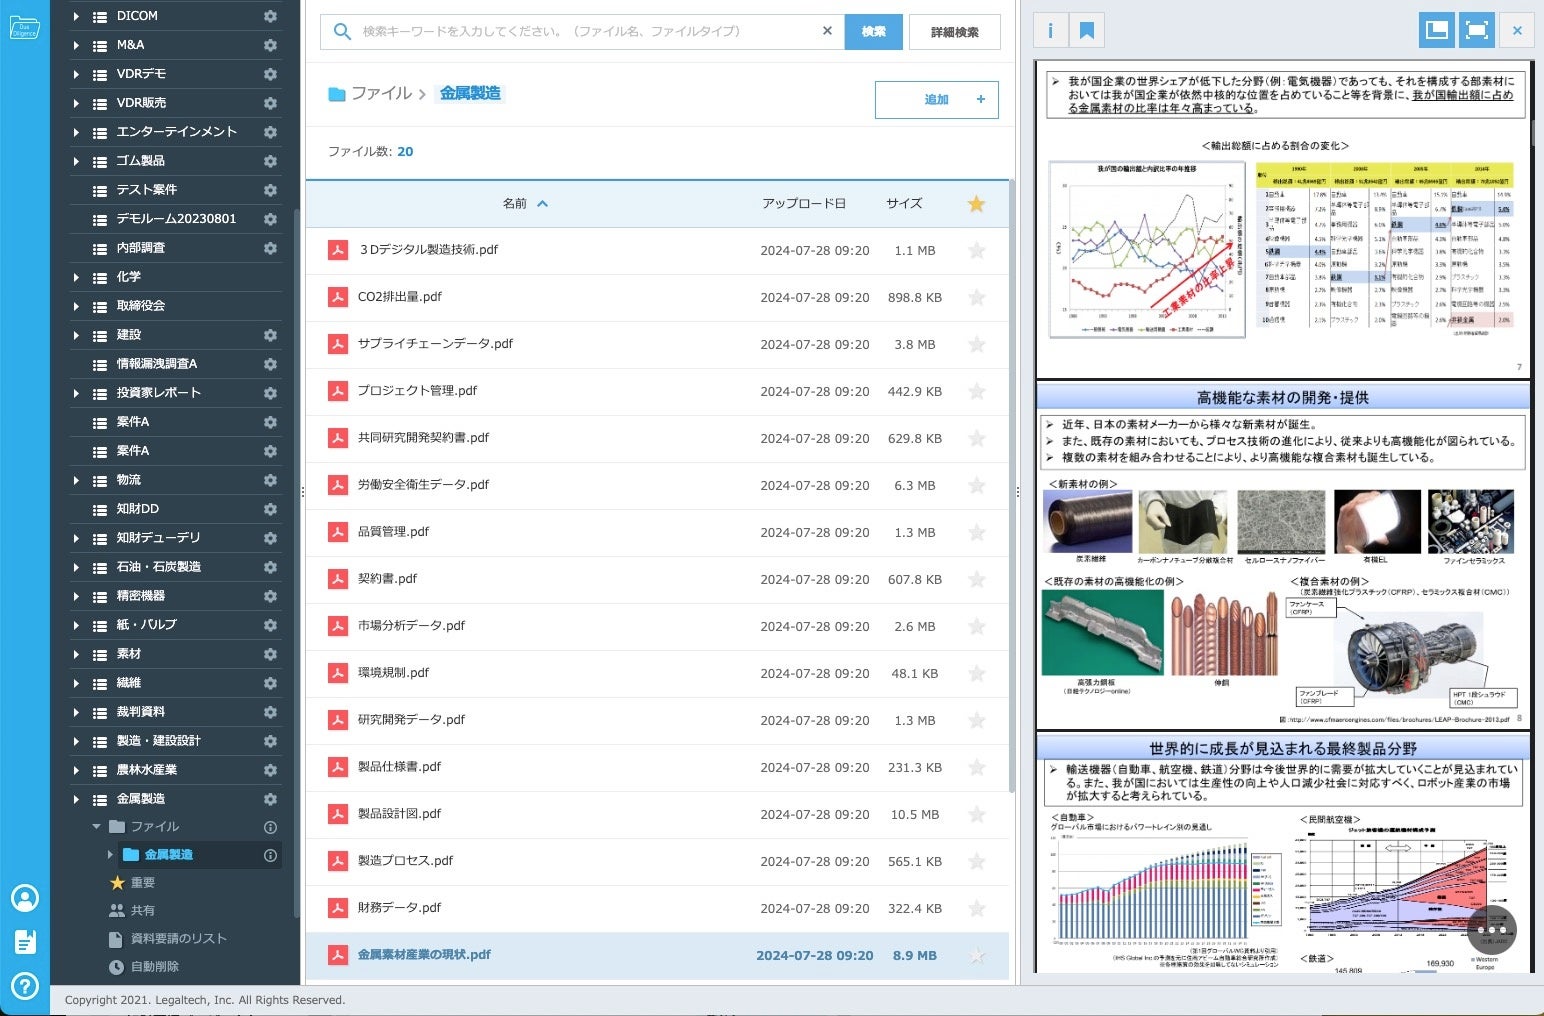Image resolution: width=1544 pixels, height=1016 pixels.
Task: Sort by the アップロード日 column header
Action: pyautogui.click(x=804, y=204)
